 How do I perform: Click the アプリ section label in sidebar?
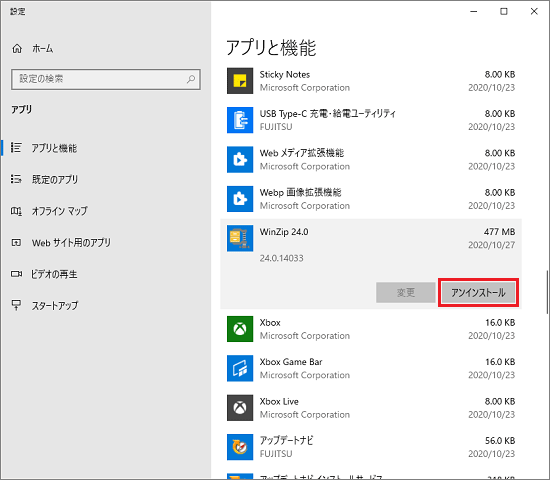point(21,110)
